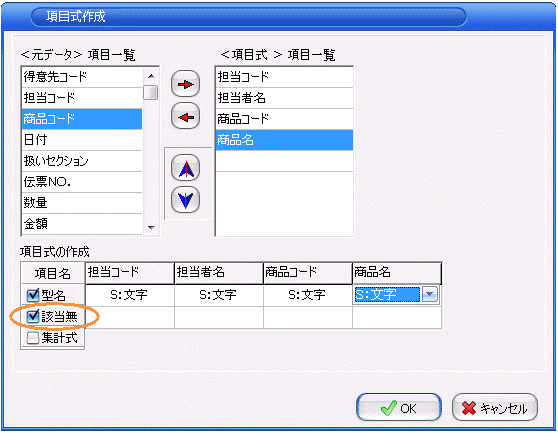Click the OK button with green checkmark
Viewport: 558px width, 433px height.
click(399, 408)
